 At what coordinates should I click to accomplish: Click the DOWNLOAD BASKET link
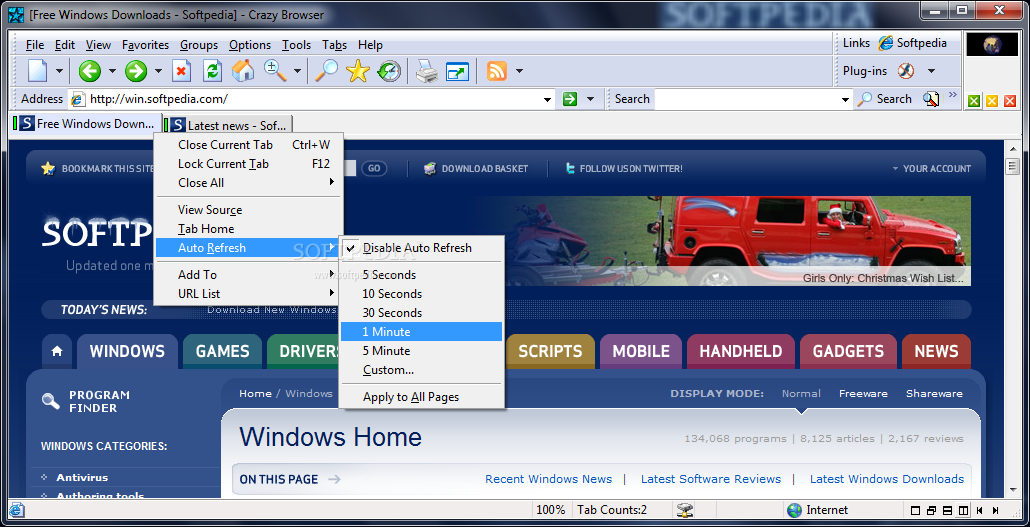(x=476, y=168)
